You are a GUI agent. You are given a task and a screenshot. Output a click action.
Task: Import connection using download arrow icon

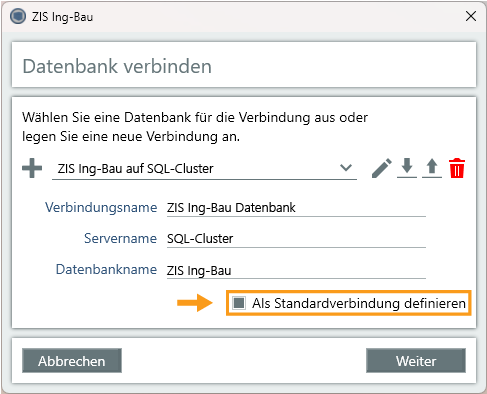407,168
